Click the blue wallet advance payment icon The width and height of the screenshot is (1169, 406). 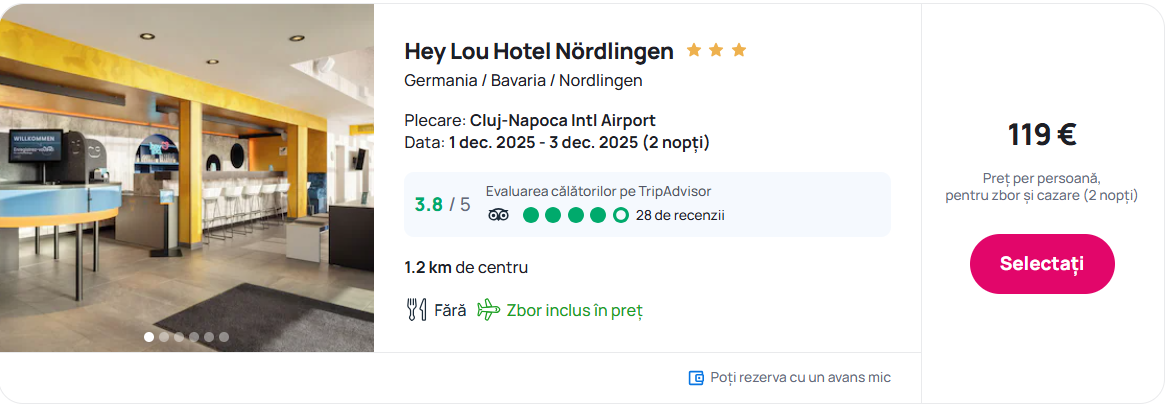(x=697, y=378)
